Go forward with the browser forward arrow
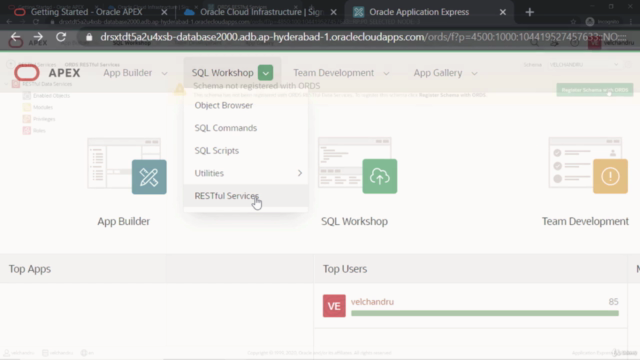Viewport: 640px width, 360px height. coord(38,37)
